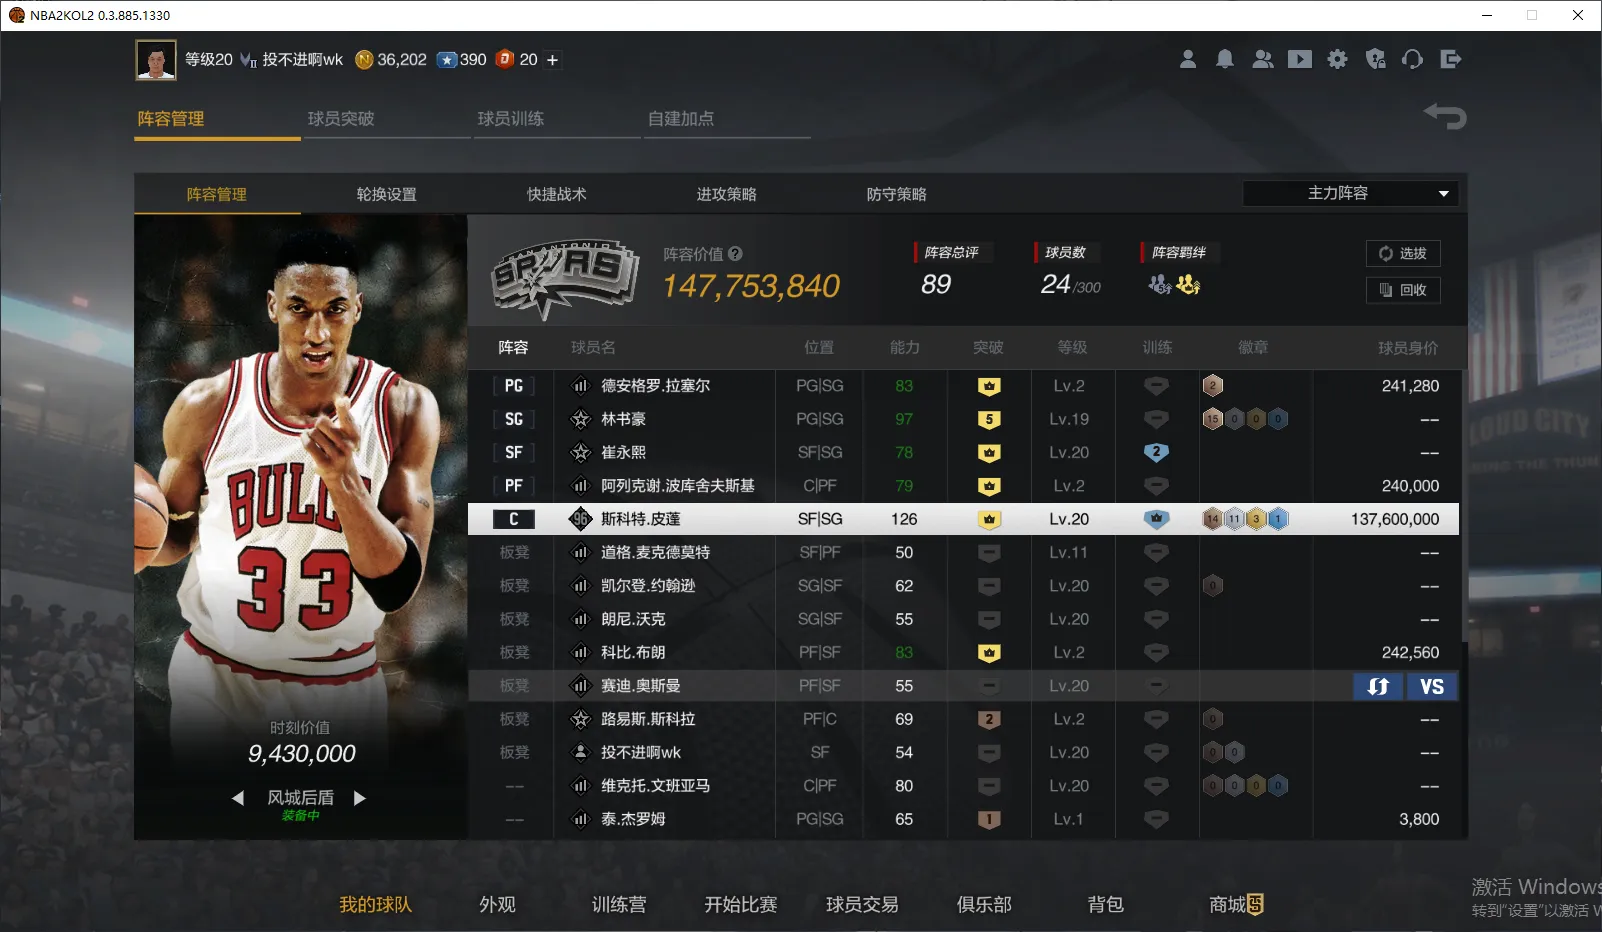
Task: Open 商城 in bottom navigation
Action: tap(1237, 905)
